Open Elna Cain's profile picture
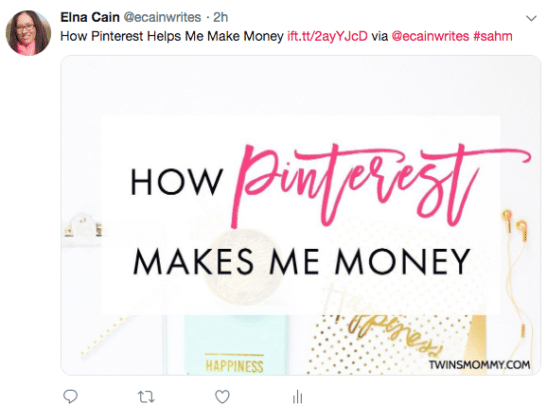This screenshot has height=405, width=547. coord(29,33)
